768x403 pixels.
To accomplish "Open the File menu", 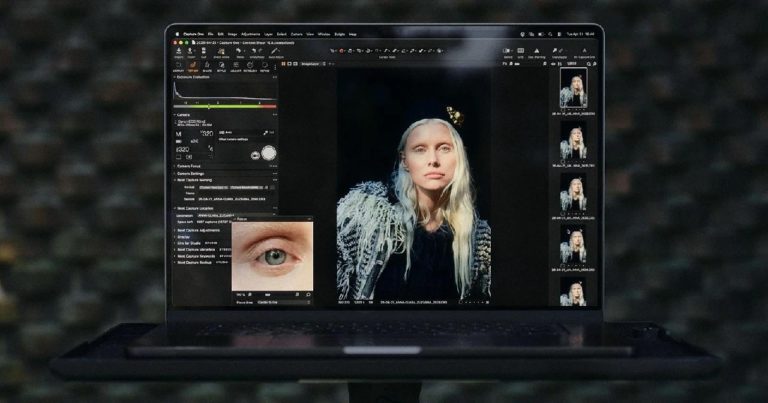I will (x=211, y=34).
